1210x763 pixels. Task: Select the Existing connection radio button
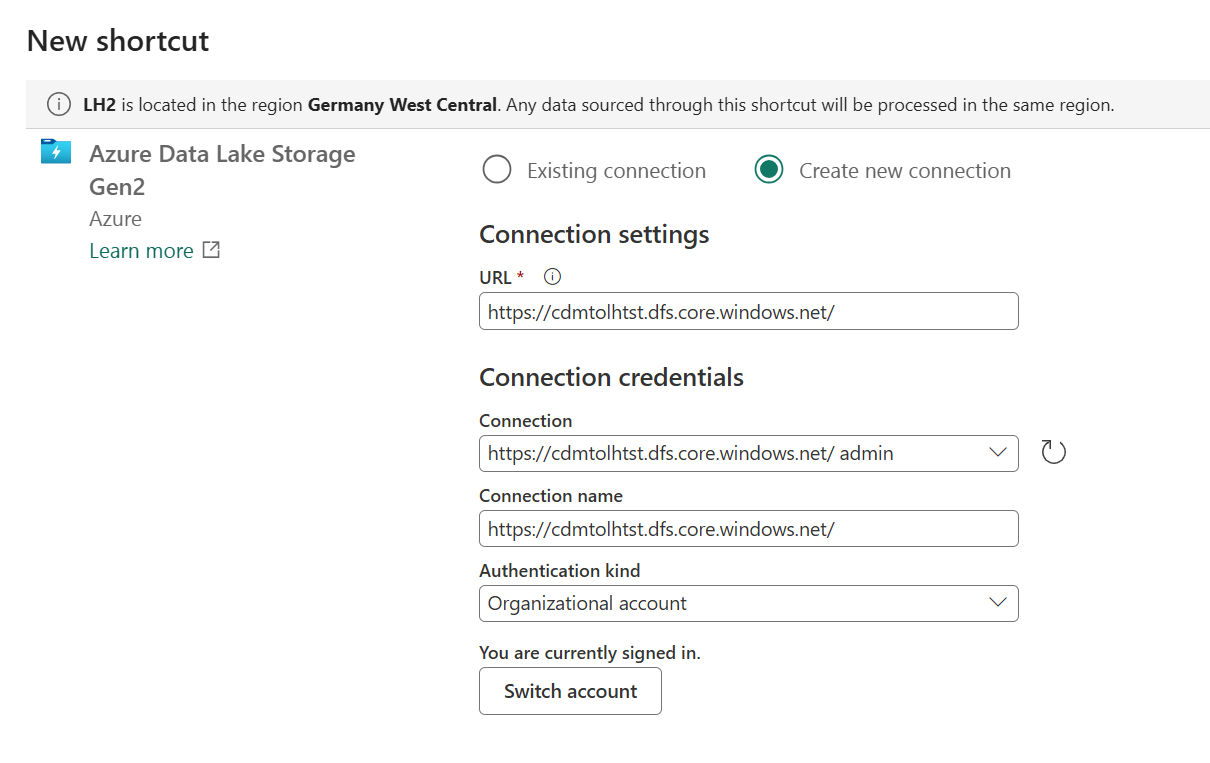(x=497, y=170)
